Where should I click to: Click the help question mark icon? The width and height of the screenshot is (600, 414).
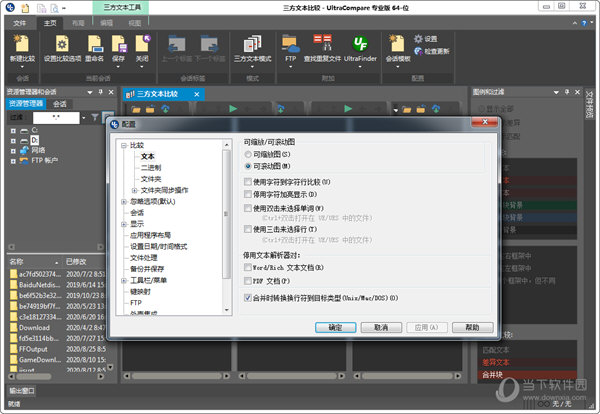click(x=584, y=23)
